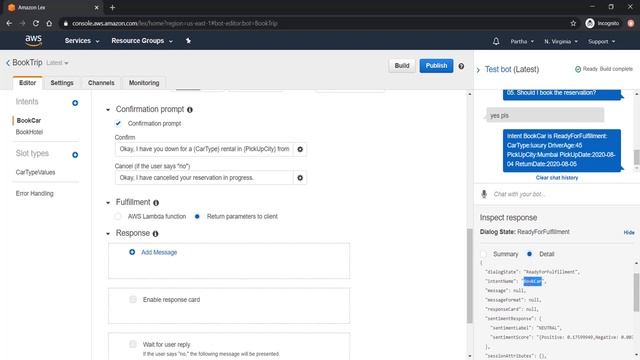Viewport: 640px width, 360px height.
Task: Open the Services dropdown menu
Action: pos(82,41)
